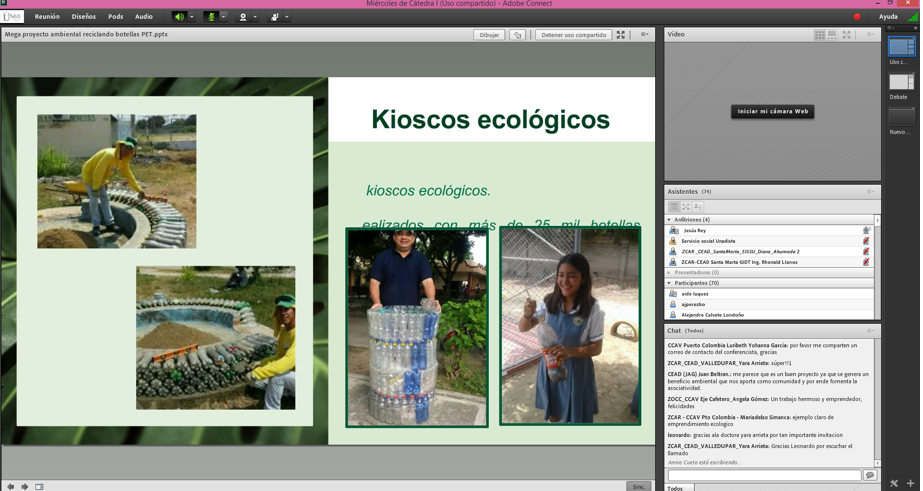Open Video pod options menu
This screenshot has width=923, height=491.
click(x=870, y=35)
